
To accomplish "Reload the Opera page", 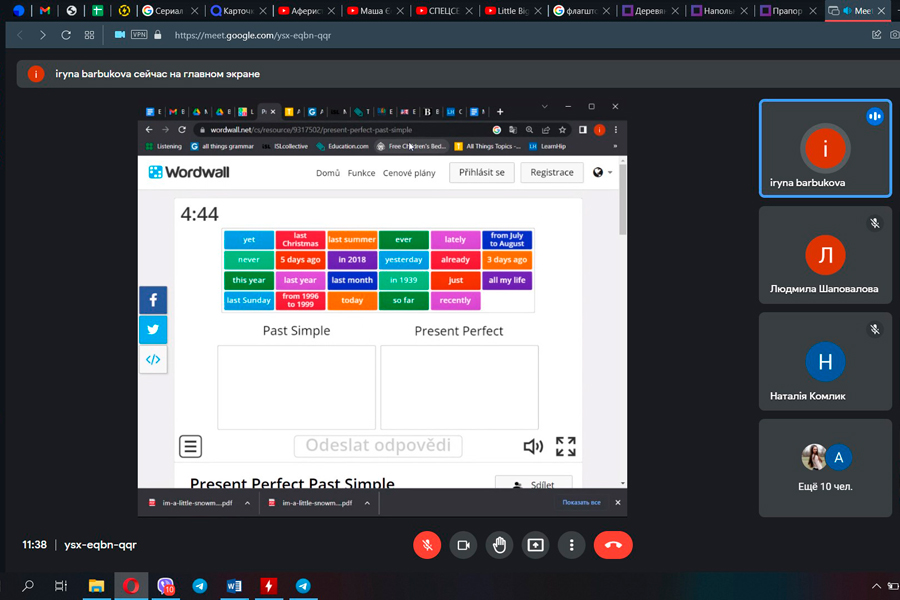I will point(66,35).
